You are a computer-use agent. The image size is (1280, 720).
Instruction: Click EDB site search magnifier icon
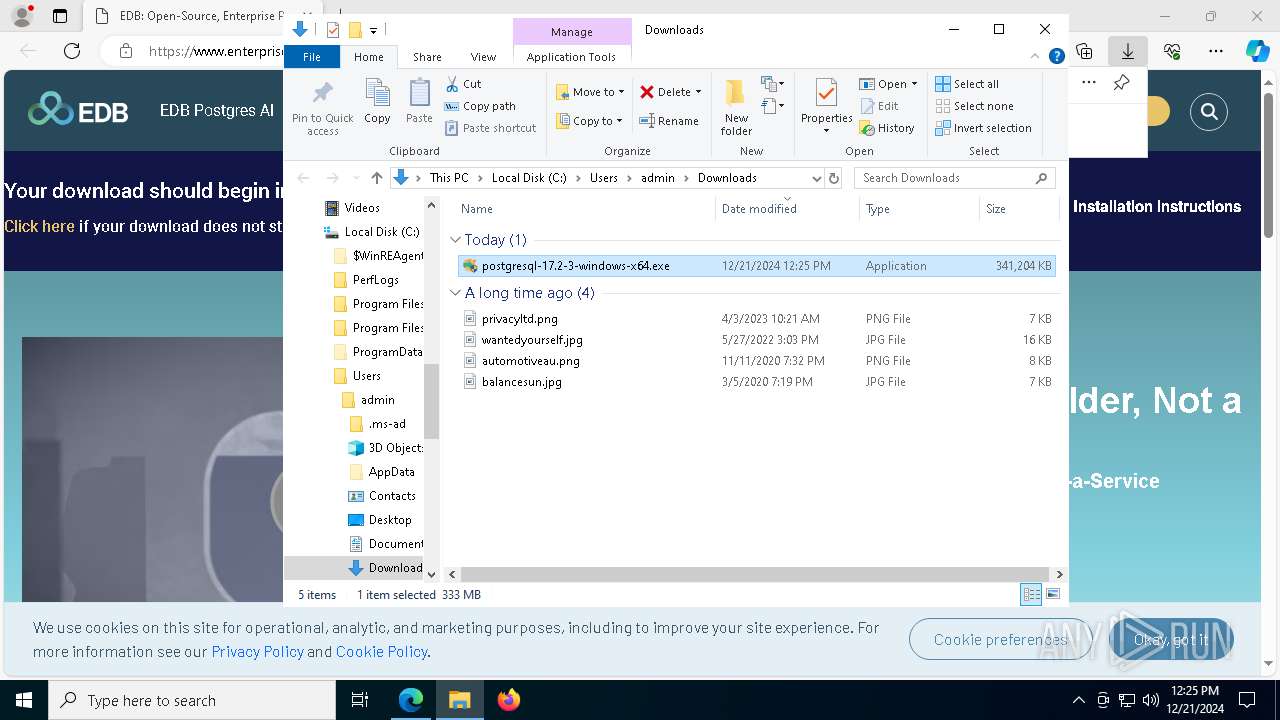(1209, 112)
